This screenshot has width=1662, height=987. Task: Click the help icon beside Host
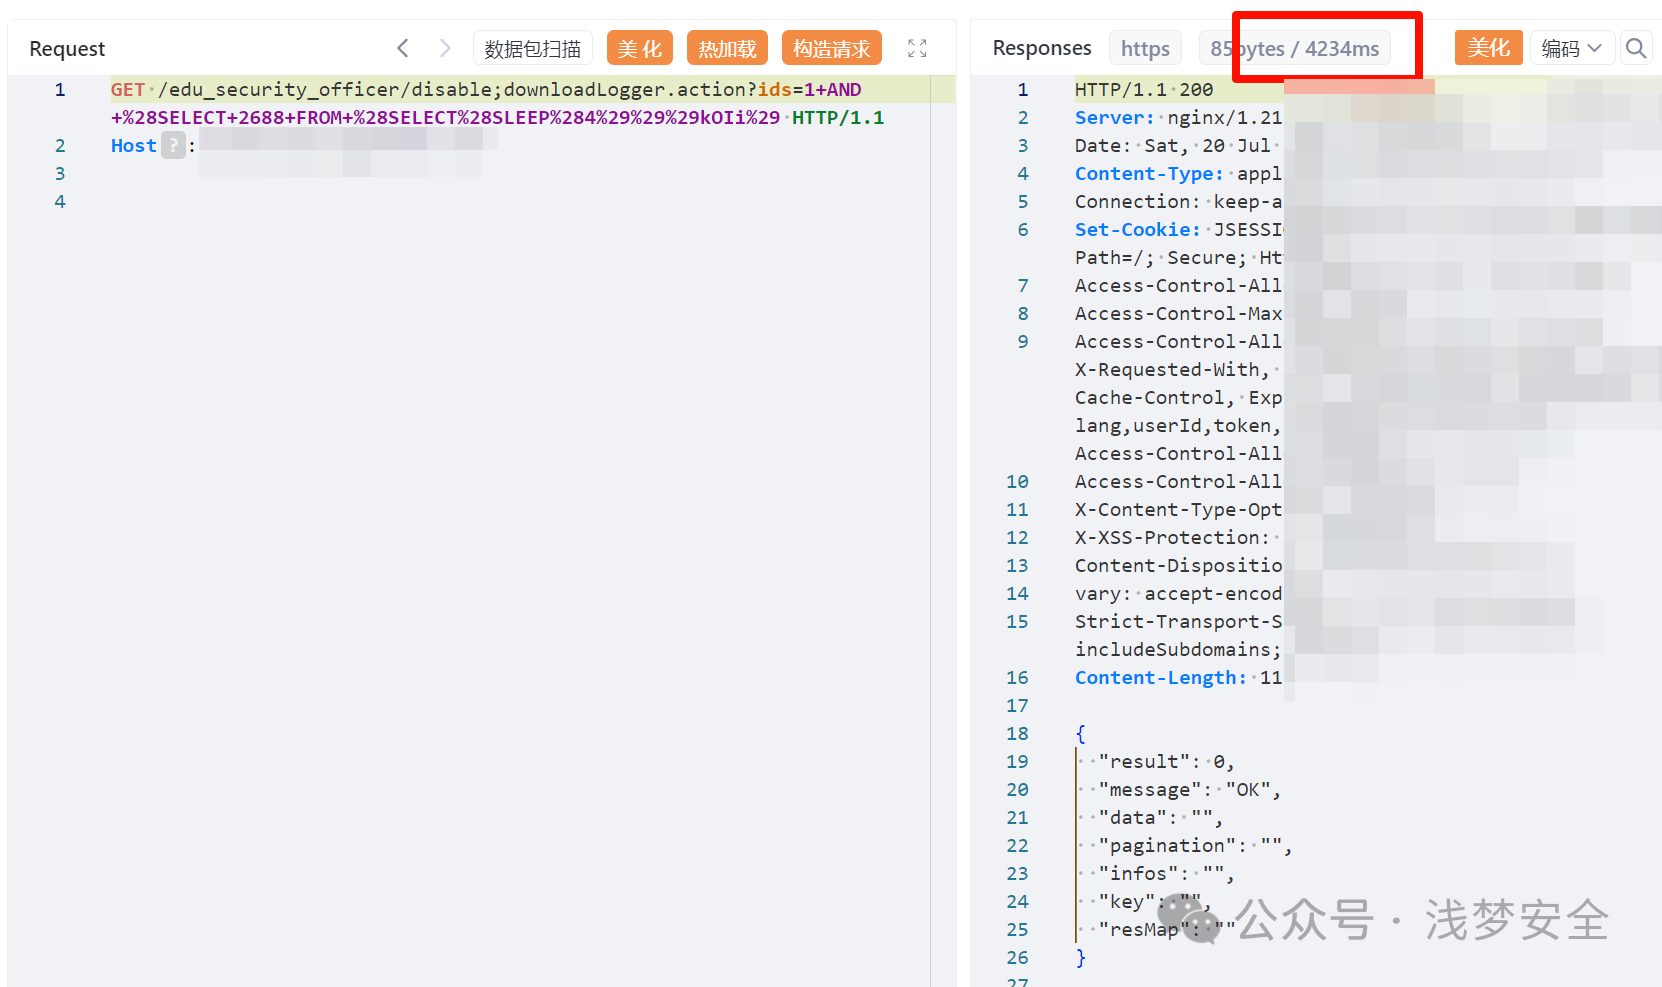(x=173, y=145)
